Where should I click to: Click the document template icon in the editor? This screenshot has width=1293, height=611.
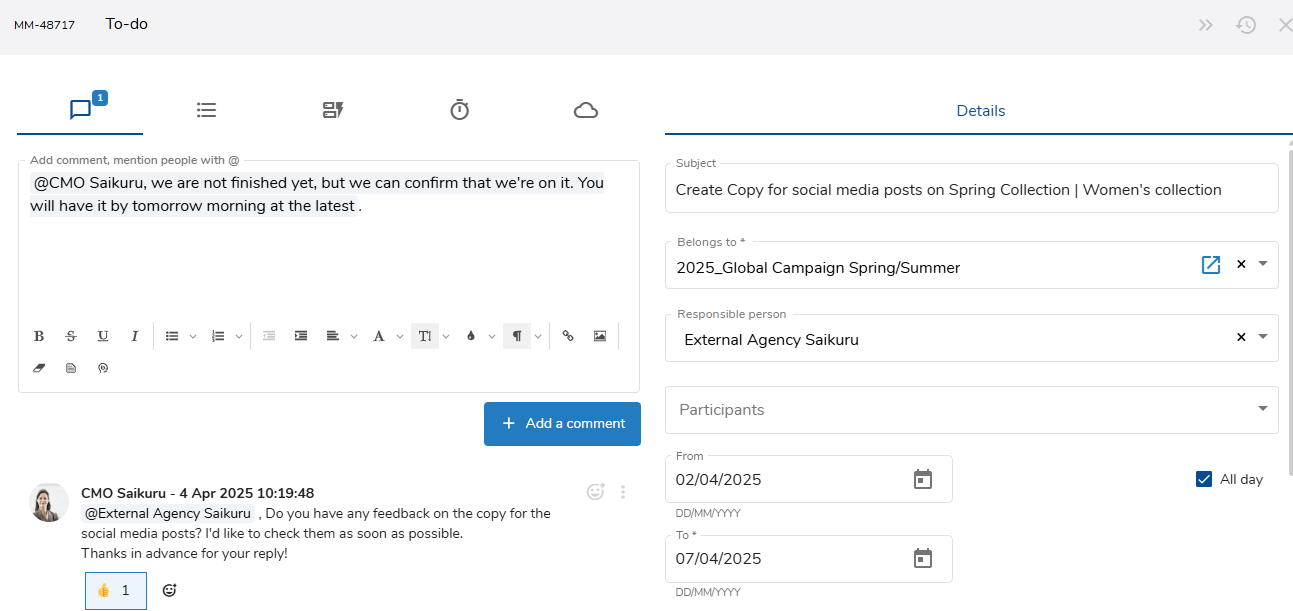click(71, 368)
